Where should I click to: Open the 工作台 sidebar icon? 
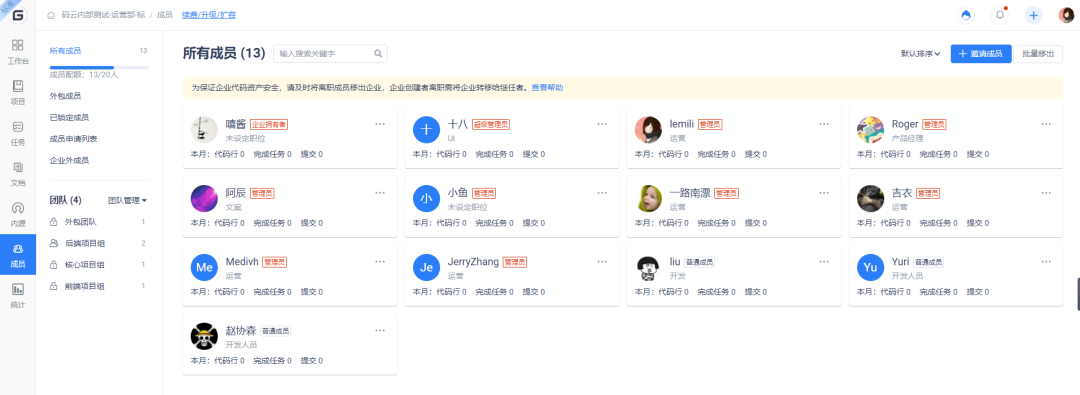point(18,52)
